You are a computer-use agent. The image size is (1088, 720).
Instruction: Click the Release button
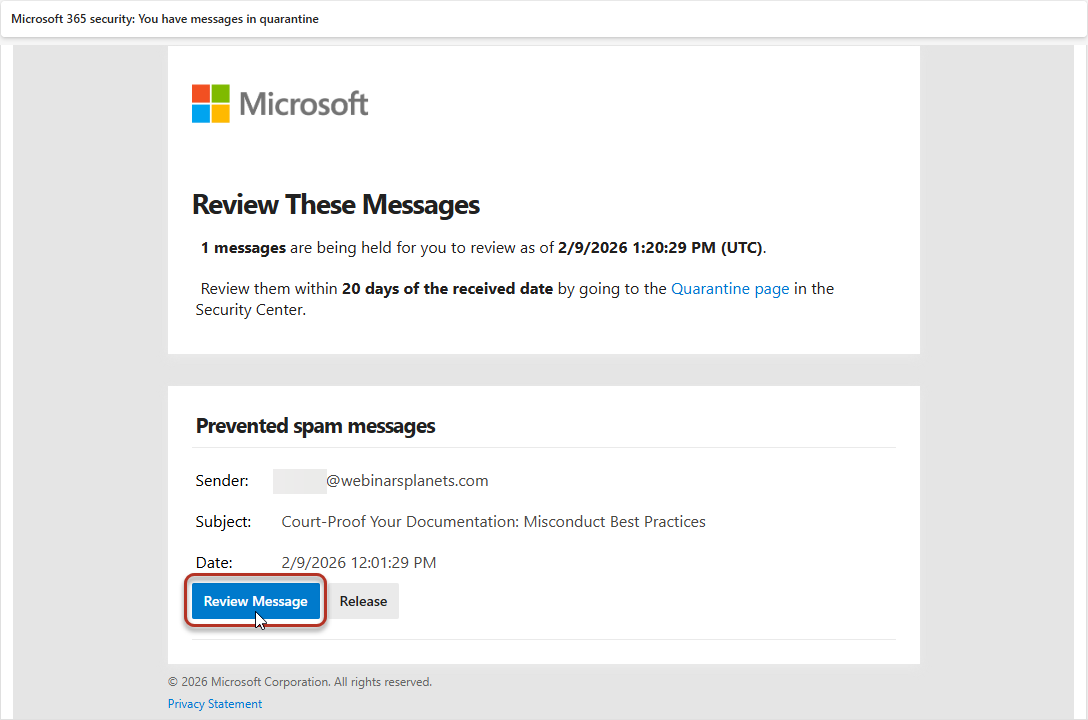363,601
